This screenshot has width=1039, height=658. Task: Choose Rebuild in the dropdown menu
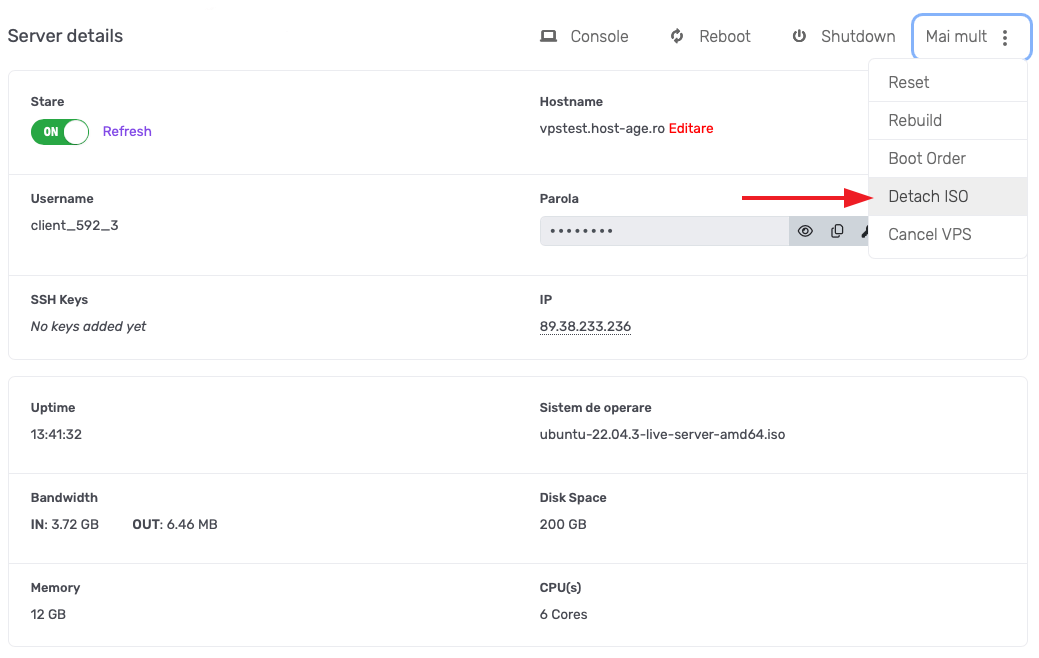(x=915, y=120)
